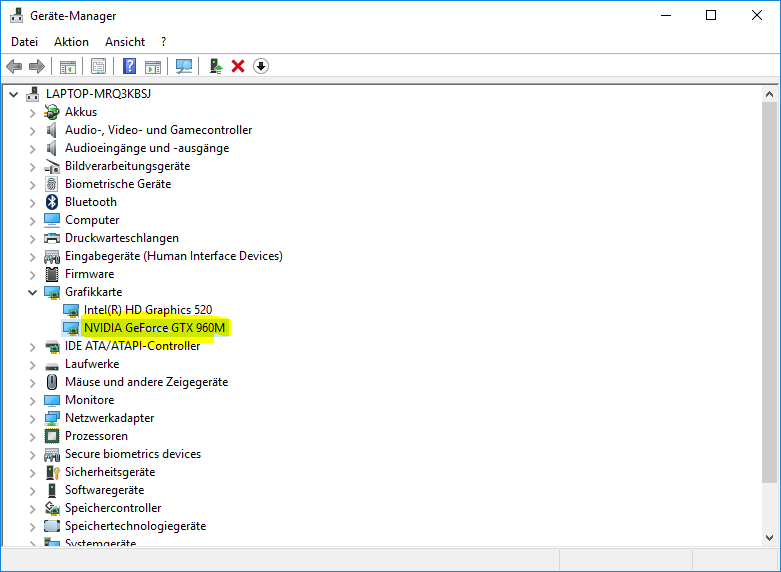Toggle the action pane toolbar icon
This screenshot has width=781, height=572.
[x=153, y=66]
